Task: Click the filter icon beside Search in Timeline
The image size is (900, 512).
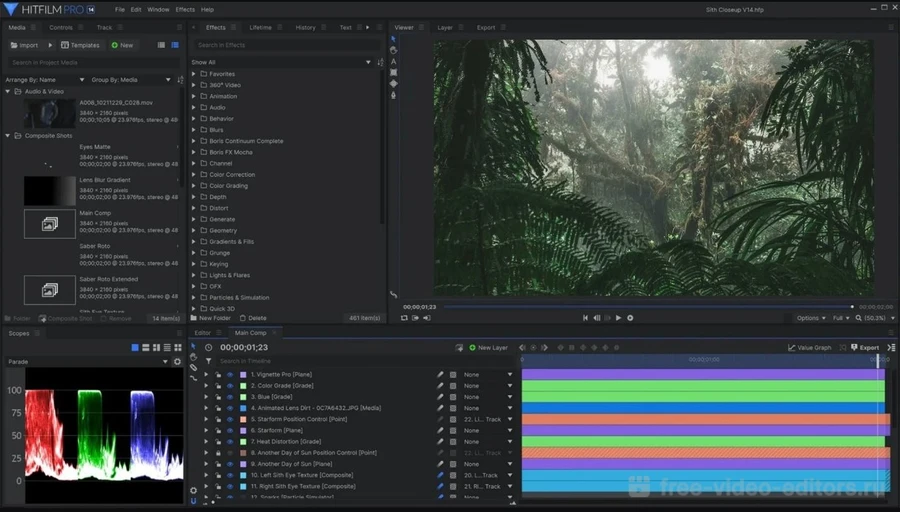Action: click(209, 361)
